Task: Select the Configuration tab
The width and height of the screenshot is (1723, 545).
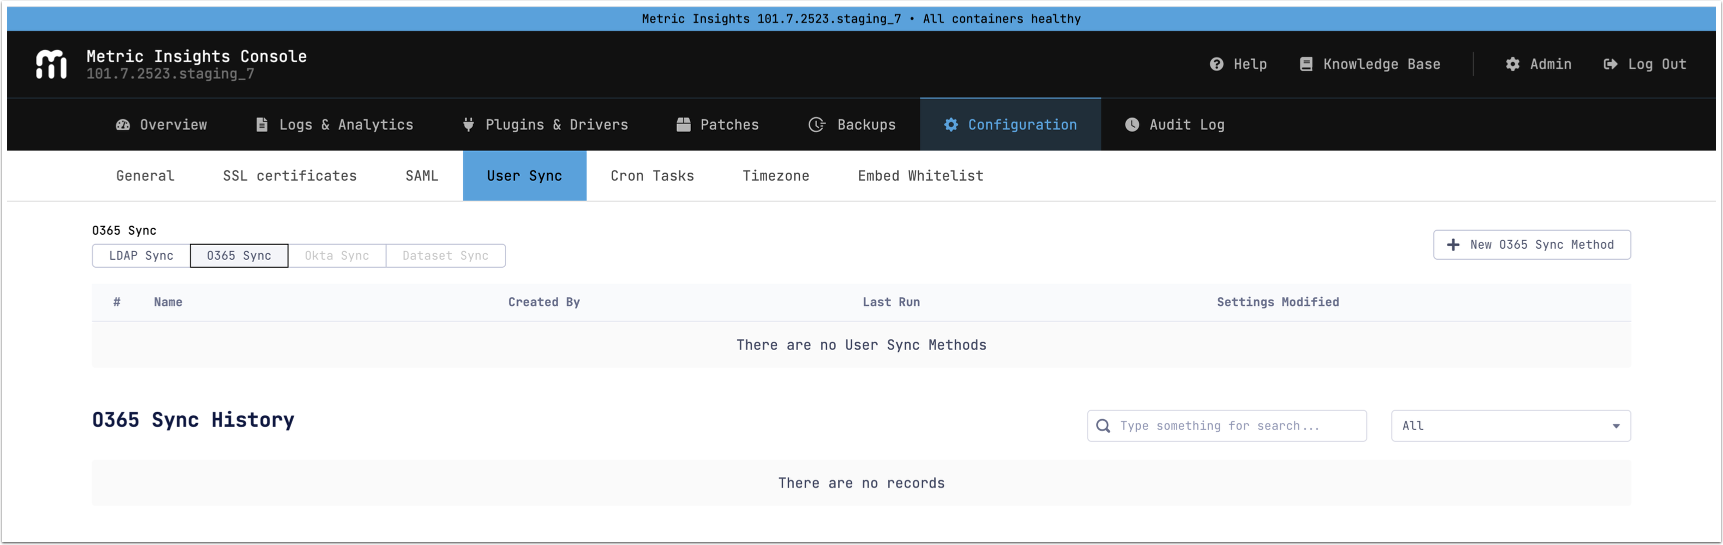Action: coord(1010,125)
